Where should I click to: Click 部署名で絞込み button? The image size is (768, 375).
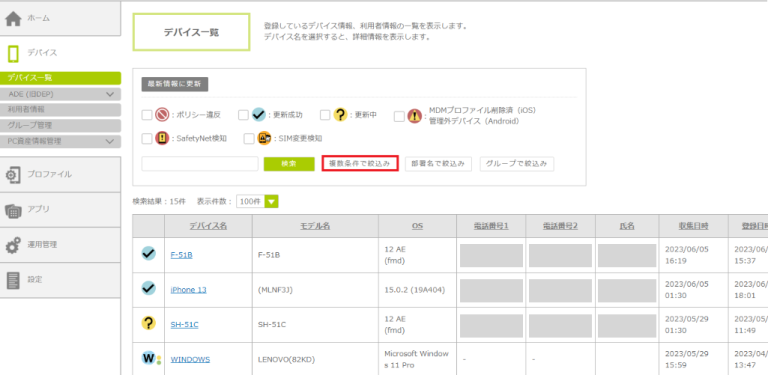click(x=438, y=164)
